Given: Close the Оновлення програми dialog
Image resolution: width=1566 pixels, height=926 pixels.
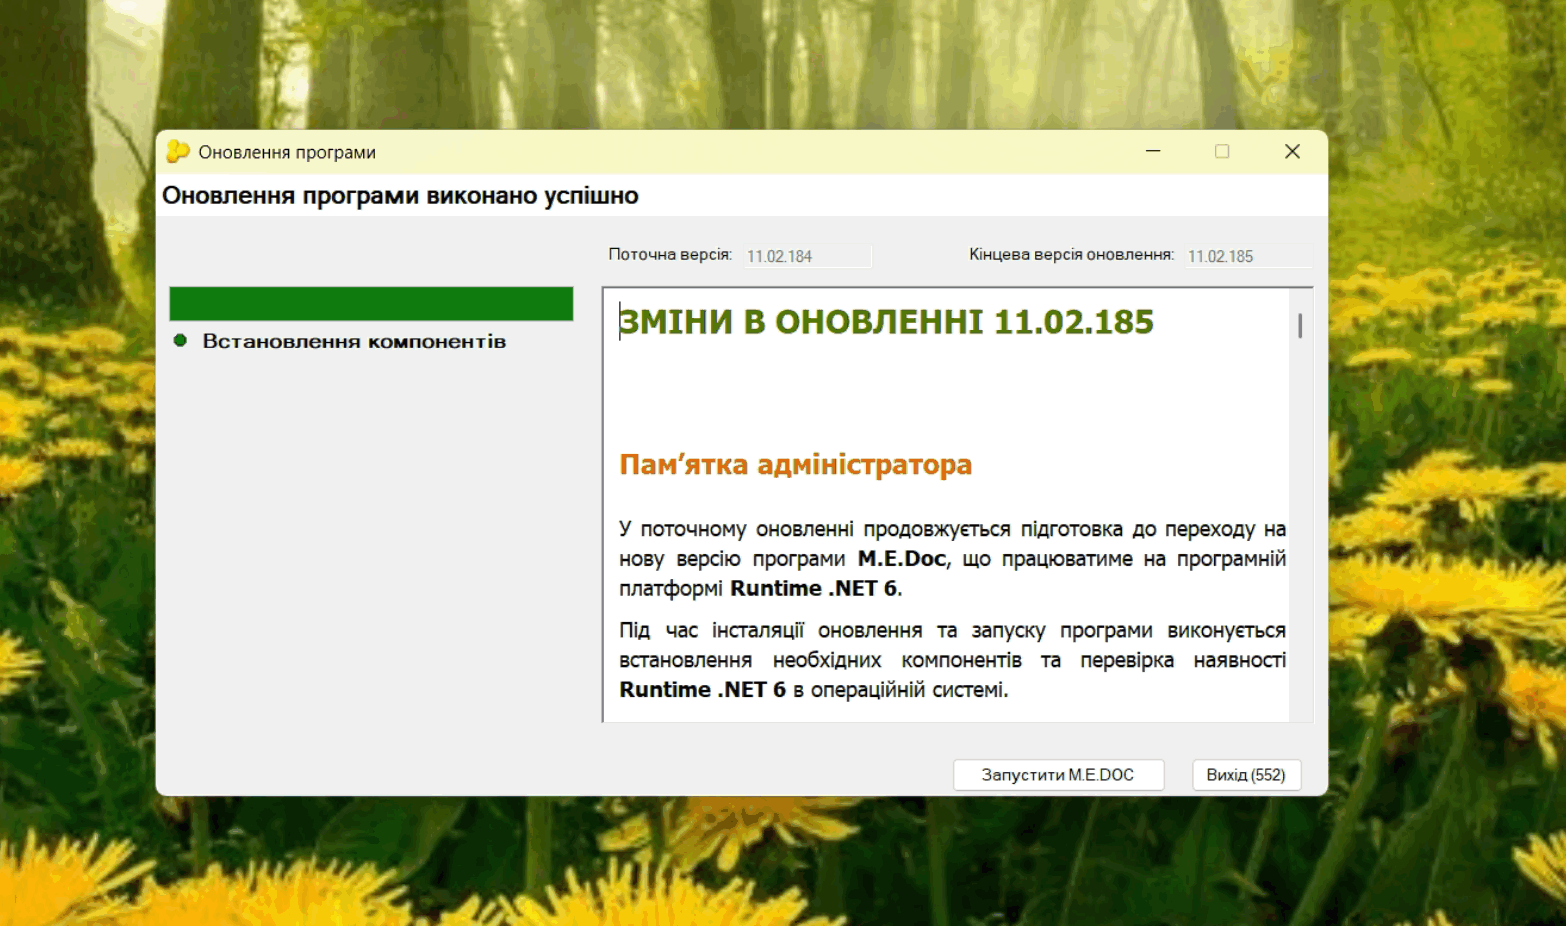Looking at the screenshot, I should pos(1292,152).
